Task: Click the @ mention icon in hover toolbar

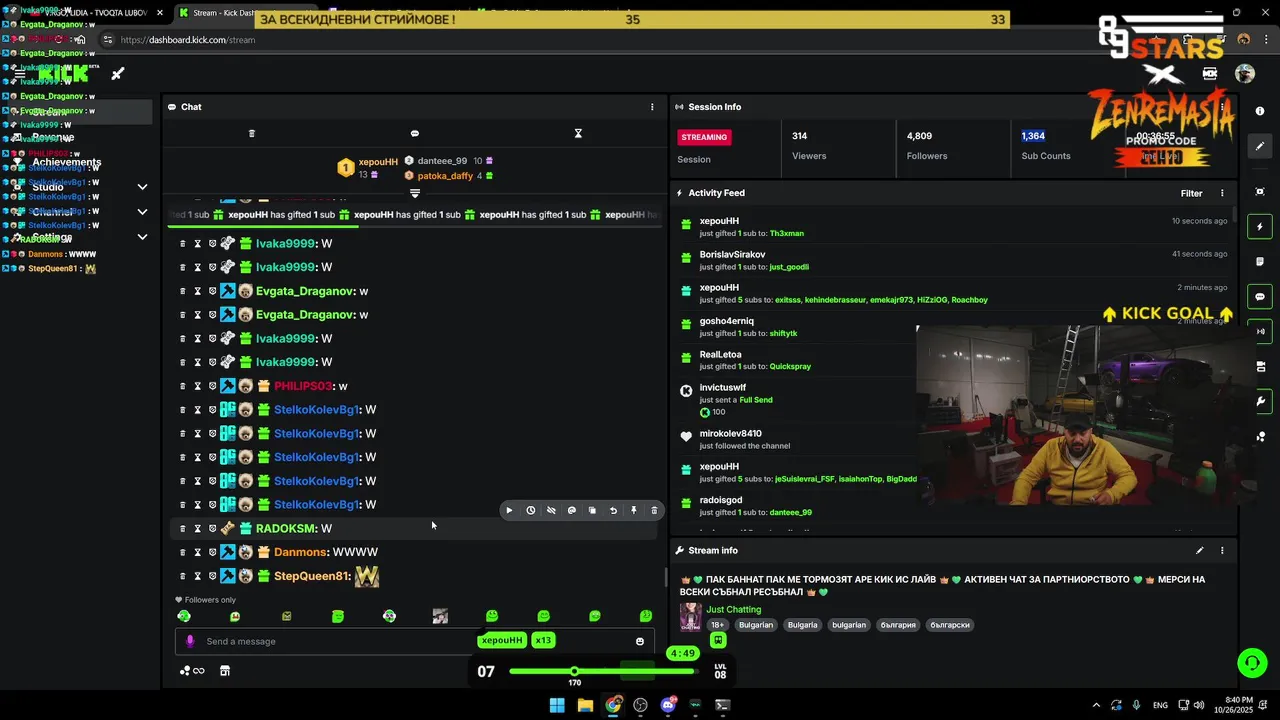Action: (x=572, y=510)
